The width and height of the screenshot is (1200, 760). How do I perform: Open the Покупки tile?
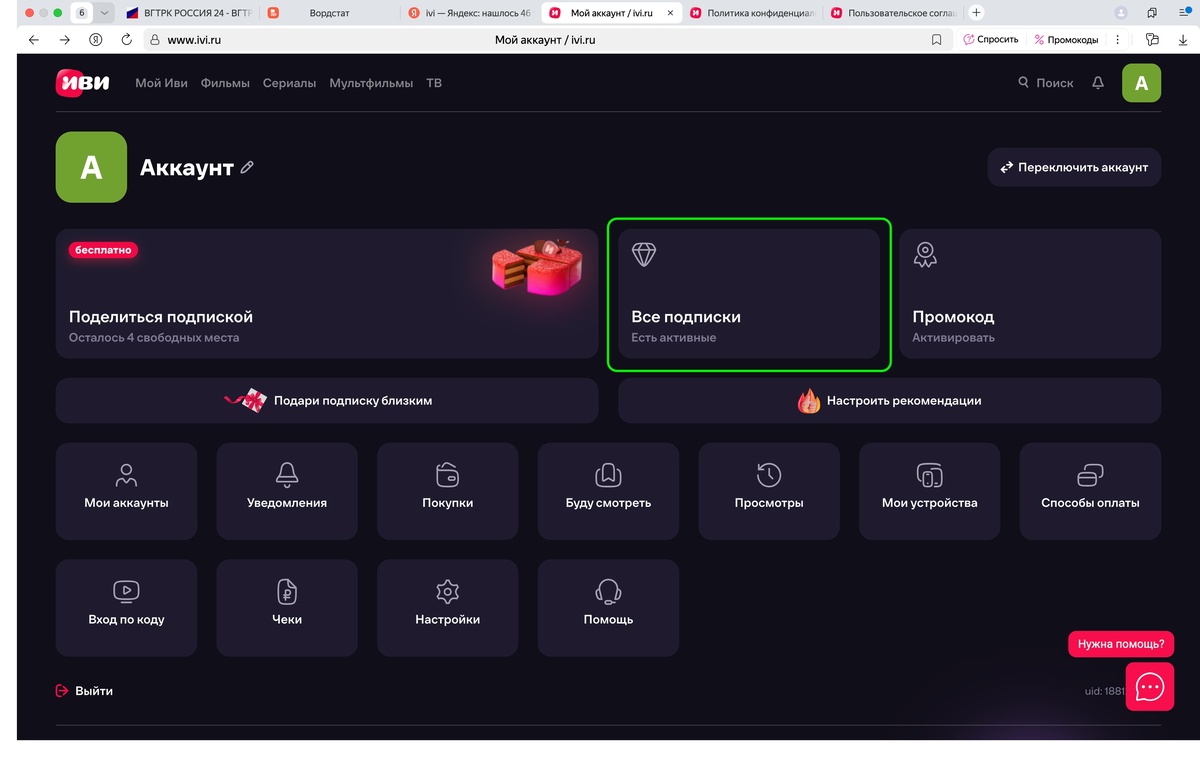click(448, 491)
